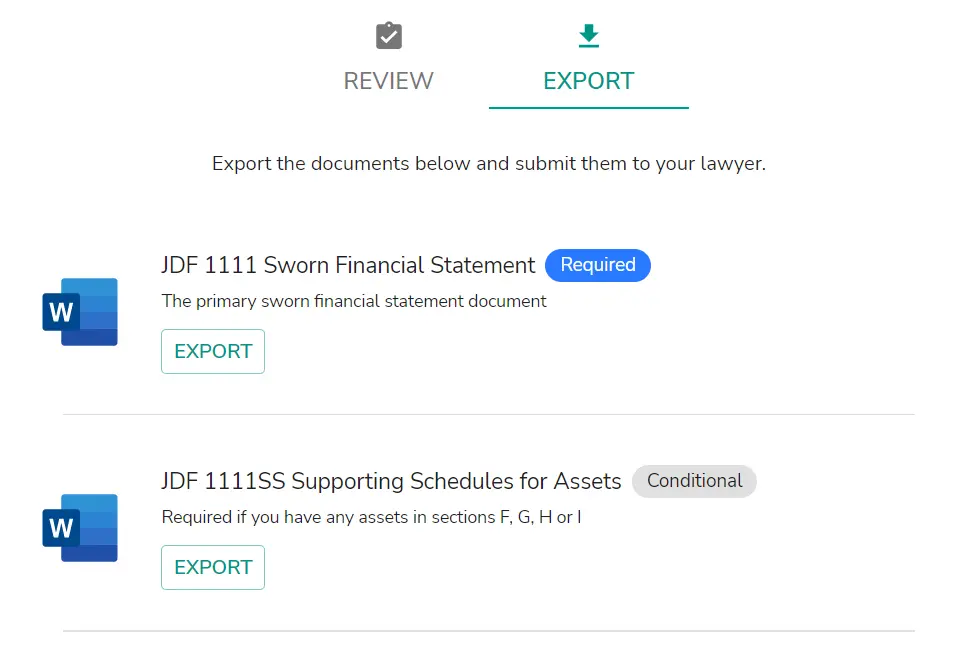Click the gray Conditional badge
This screenshot has height=651, width=976.
click(x=694, y=481)
